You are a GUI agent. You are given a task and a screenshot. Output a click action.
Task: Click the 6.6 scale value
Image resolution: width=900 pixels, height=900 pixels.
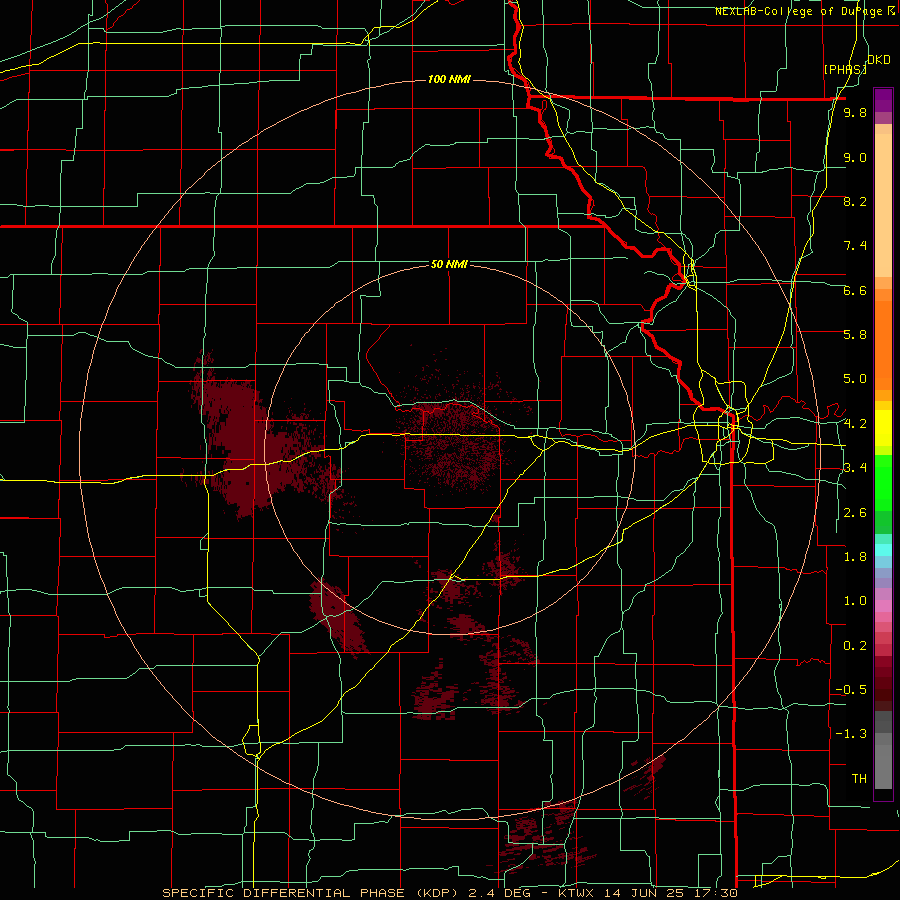click(x=855, y=290)
